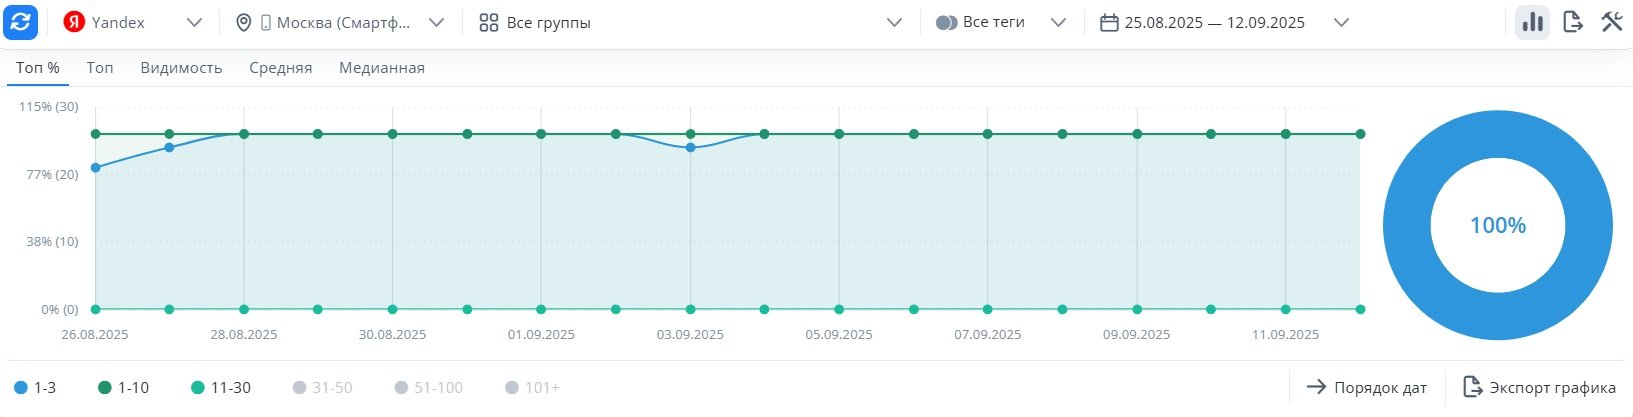The height and width of the screenshot is (417, 1633).
Task: Switch to the Видимость tab
Action: 181,68
